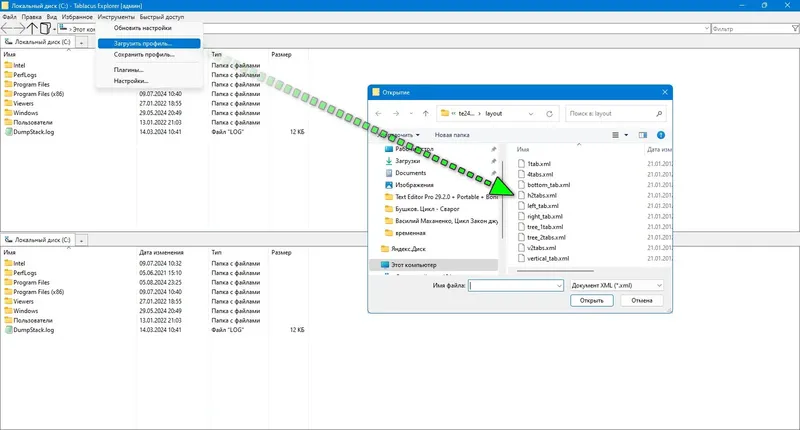The height and width of the screenshot is (430, 800).
Task: Expand the dialog path history dropdown
Action: 531,114
